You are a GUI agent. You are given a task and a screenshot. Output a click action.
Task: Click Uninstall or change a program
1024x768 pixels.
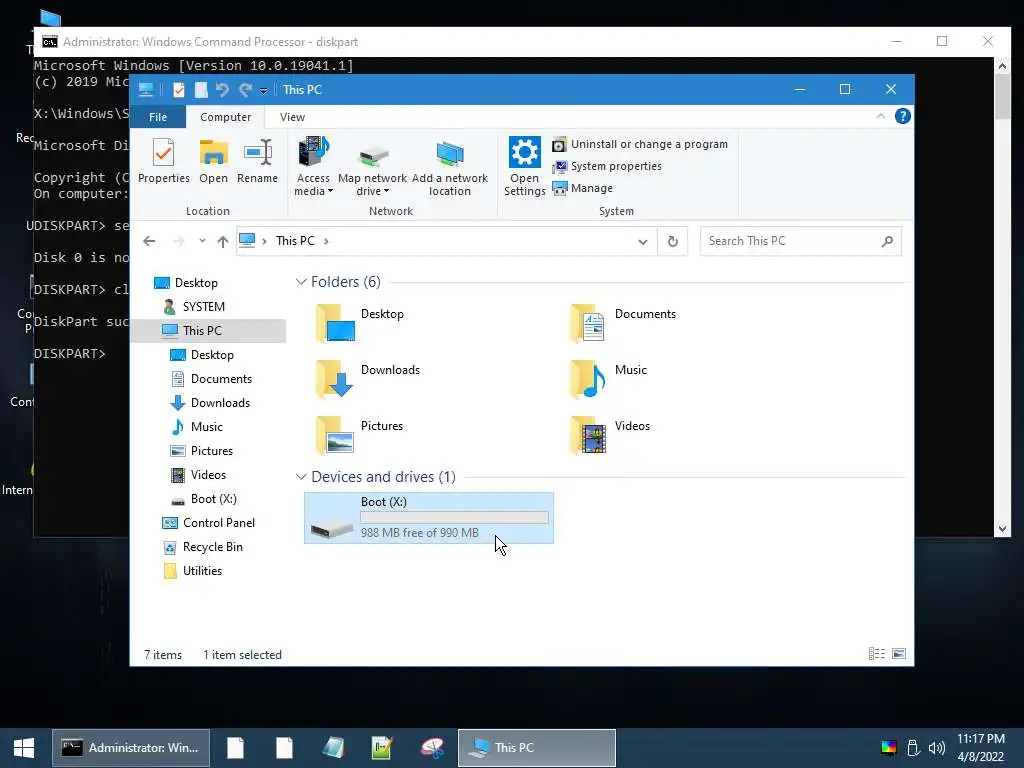(640, 144)
